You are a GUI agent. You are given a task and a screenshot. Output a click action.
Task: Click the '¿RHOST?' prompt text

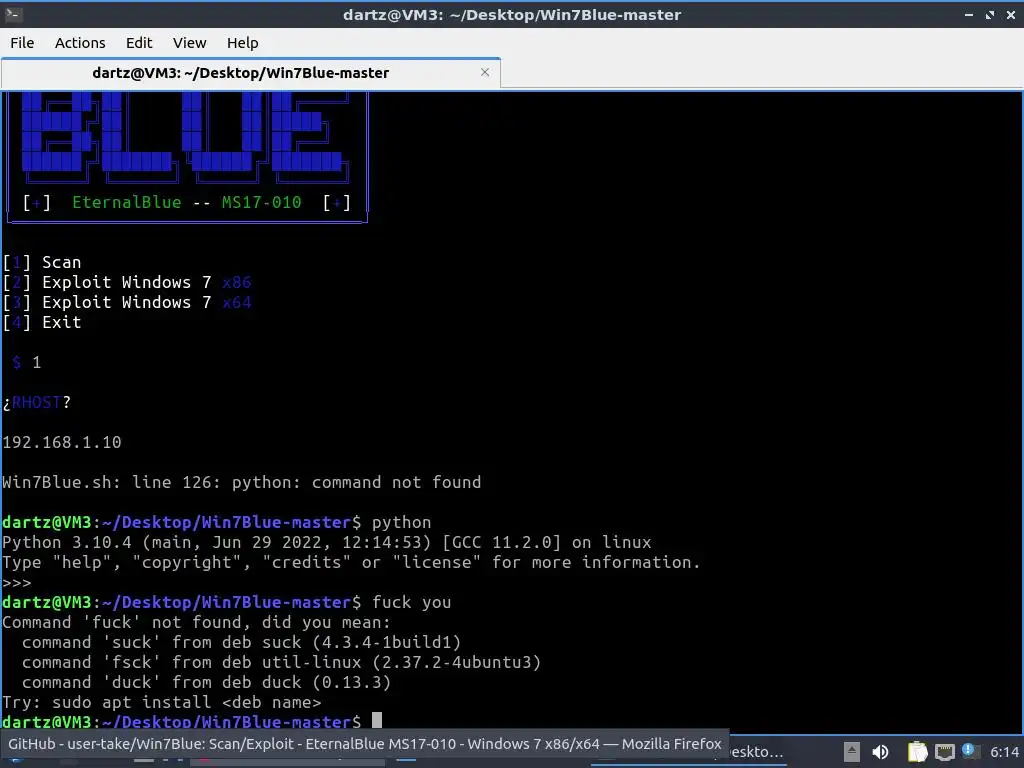37,402
